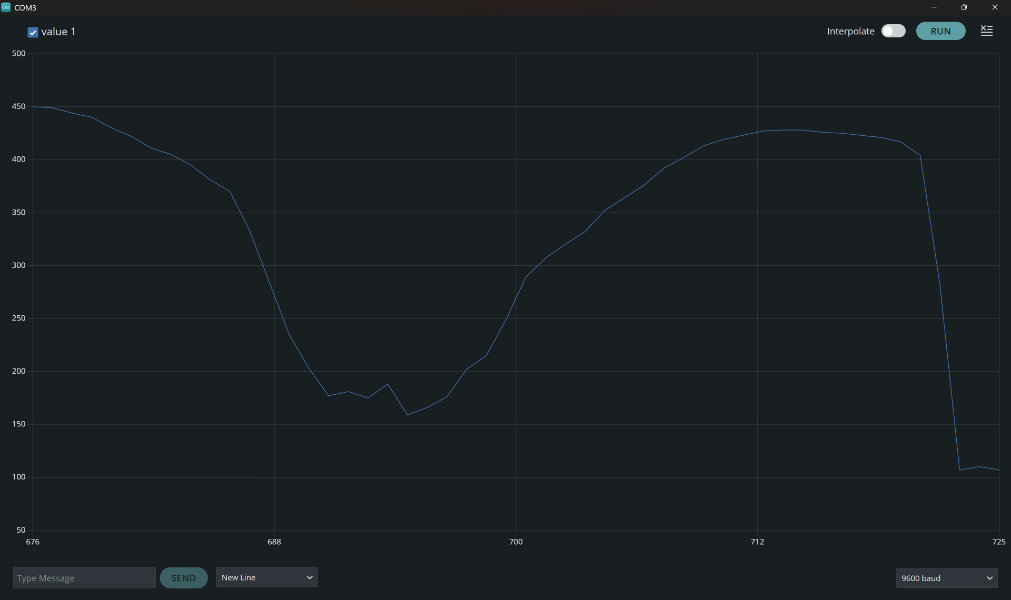Click the Arduino COM3 window icon
This screenshot has width=1011, height=600.
(x=6, y=7)
